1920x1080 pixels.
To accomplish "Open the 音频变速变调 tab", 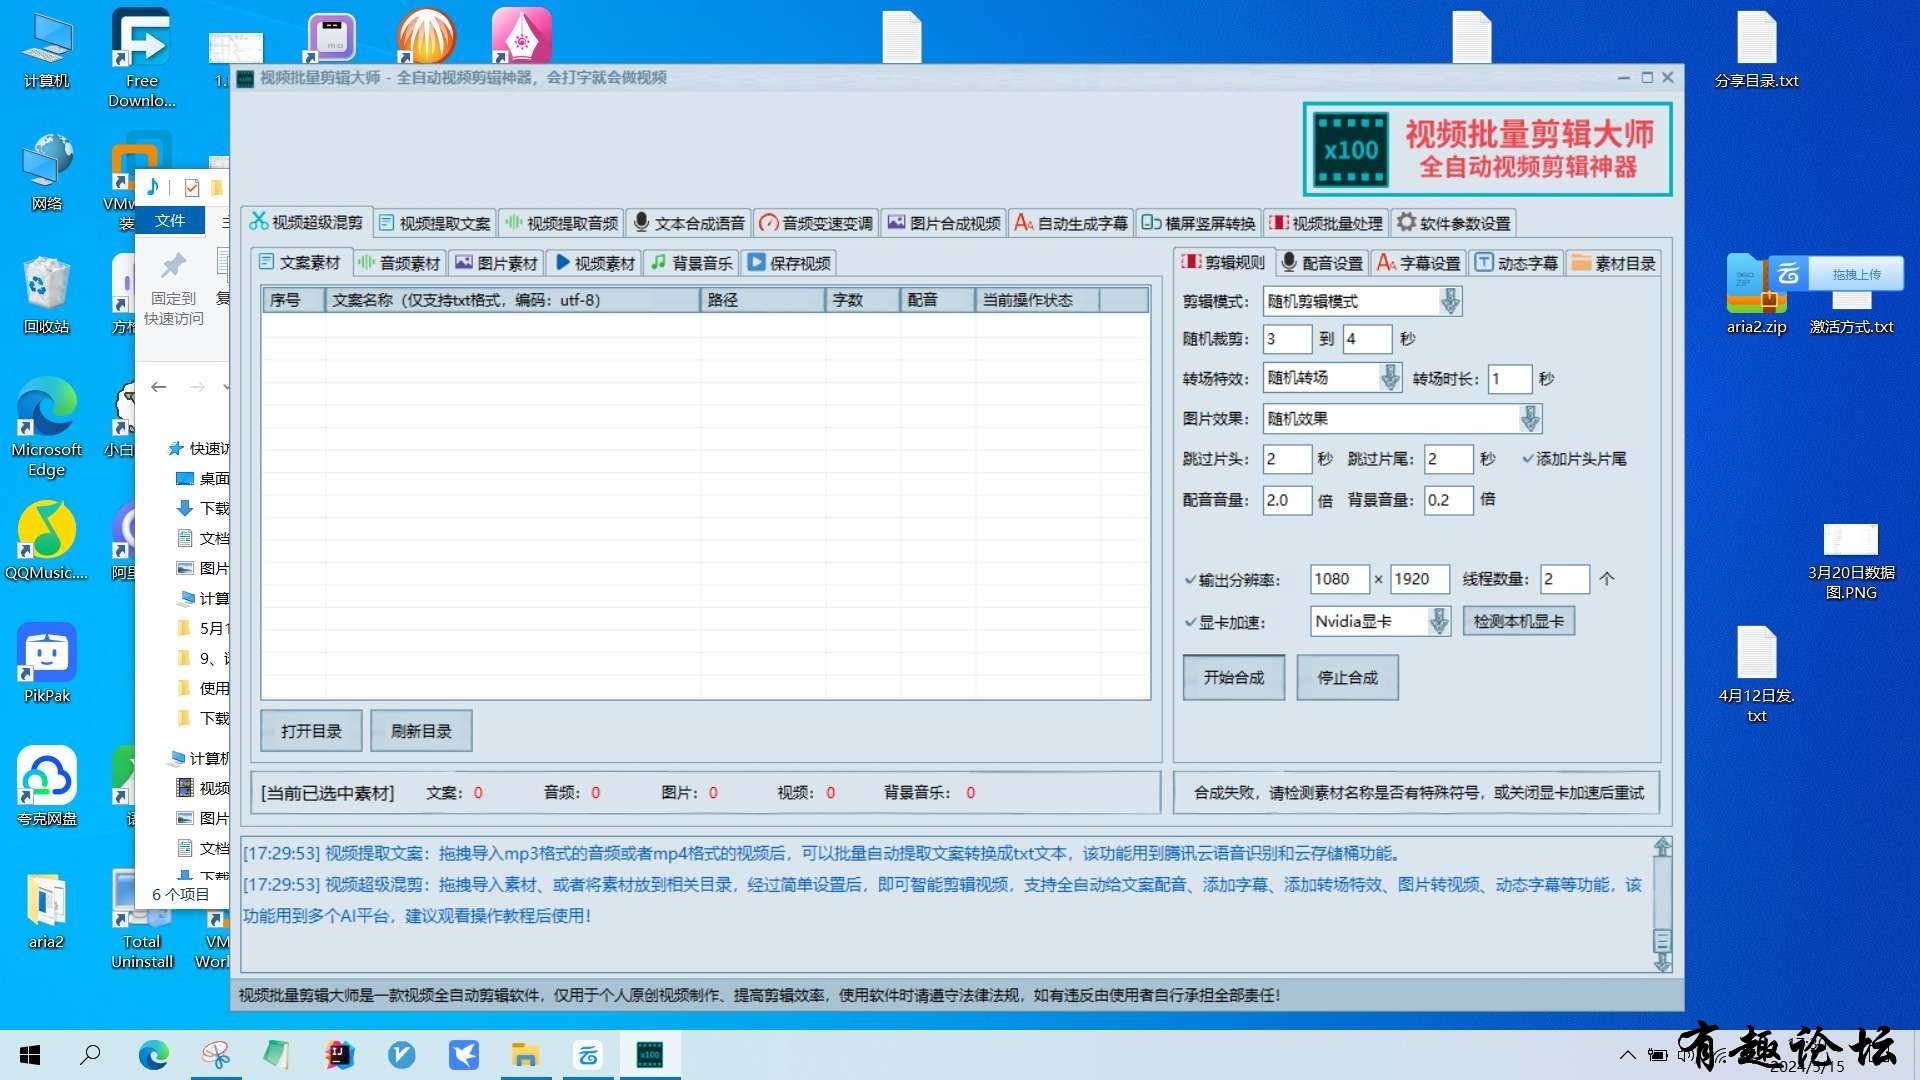I will [816, 223].
